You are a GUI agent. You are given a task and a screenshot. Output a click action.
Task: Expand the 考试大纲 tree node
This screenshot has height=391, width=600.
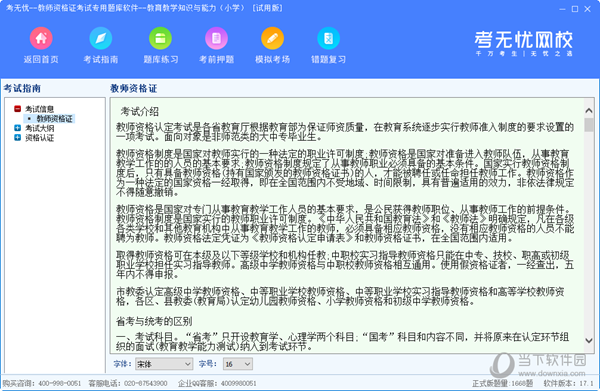point(17,128)
